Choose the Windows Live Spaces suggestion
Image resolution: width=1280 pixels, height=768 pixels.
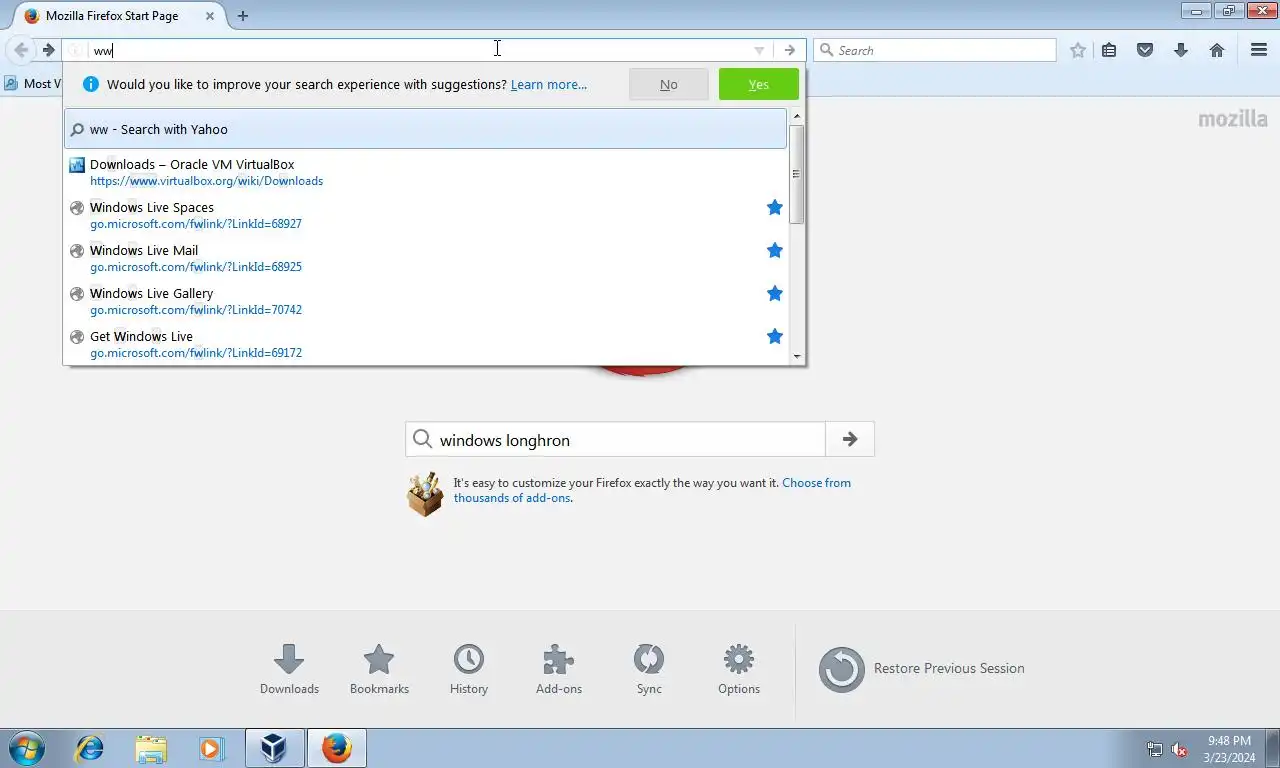click(x=426, y=215)
